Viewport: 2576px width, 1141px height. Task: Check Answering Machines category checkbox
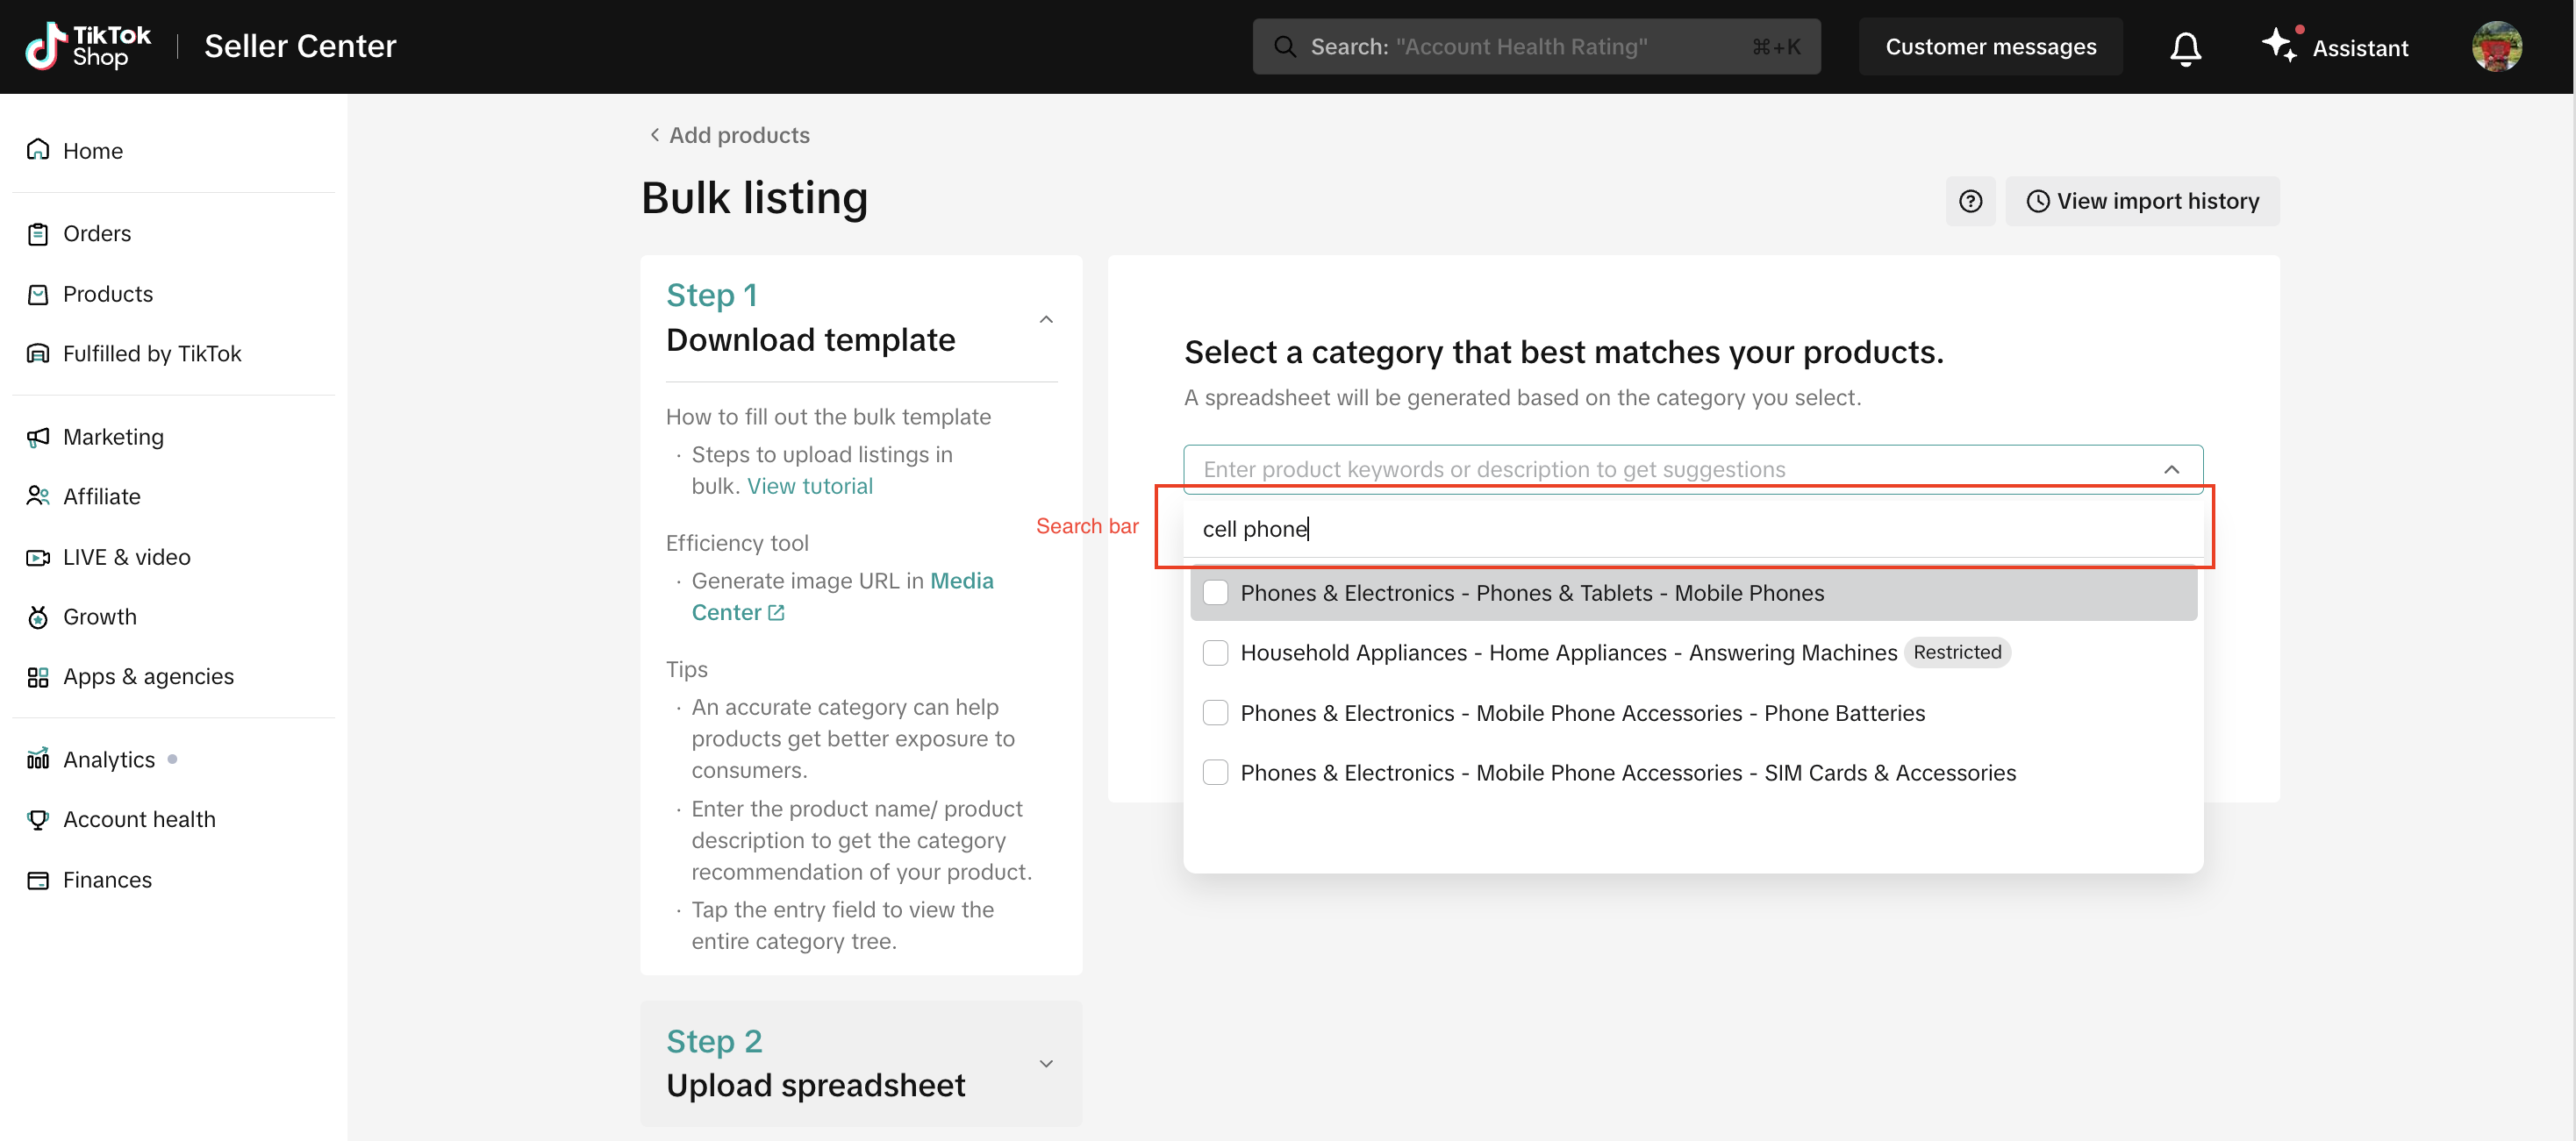[1215, 653]
